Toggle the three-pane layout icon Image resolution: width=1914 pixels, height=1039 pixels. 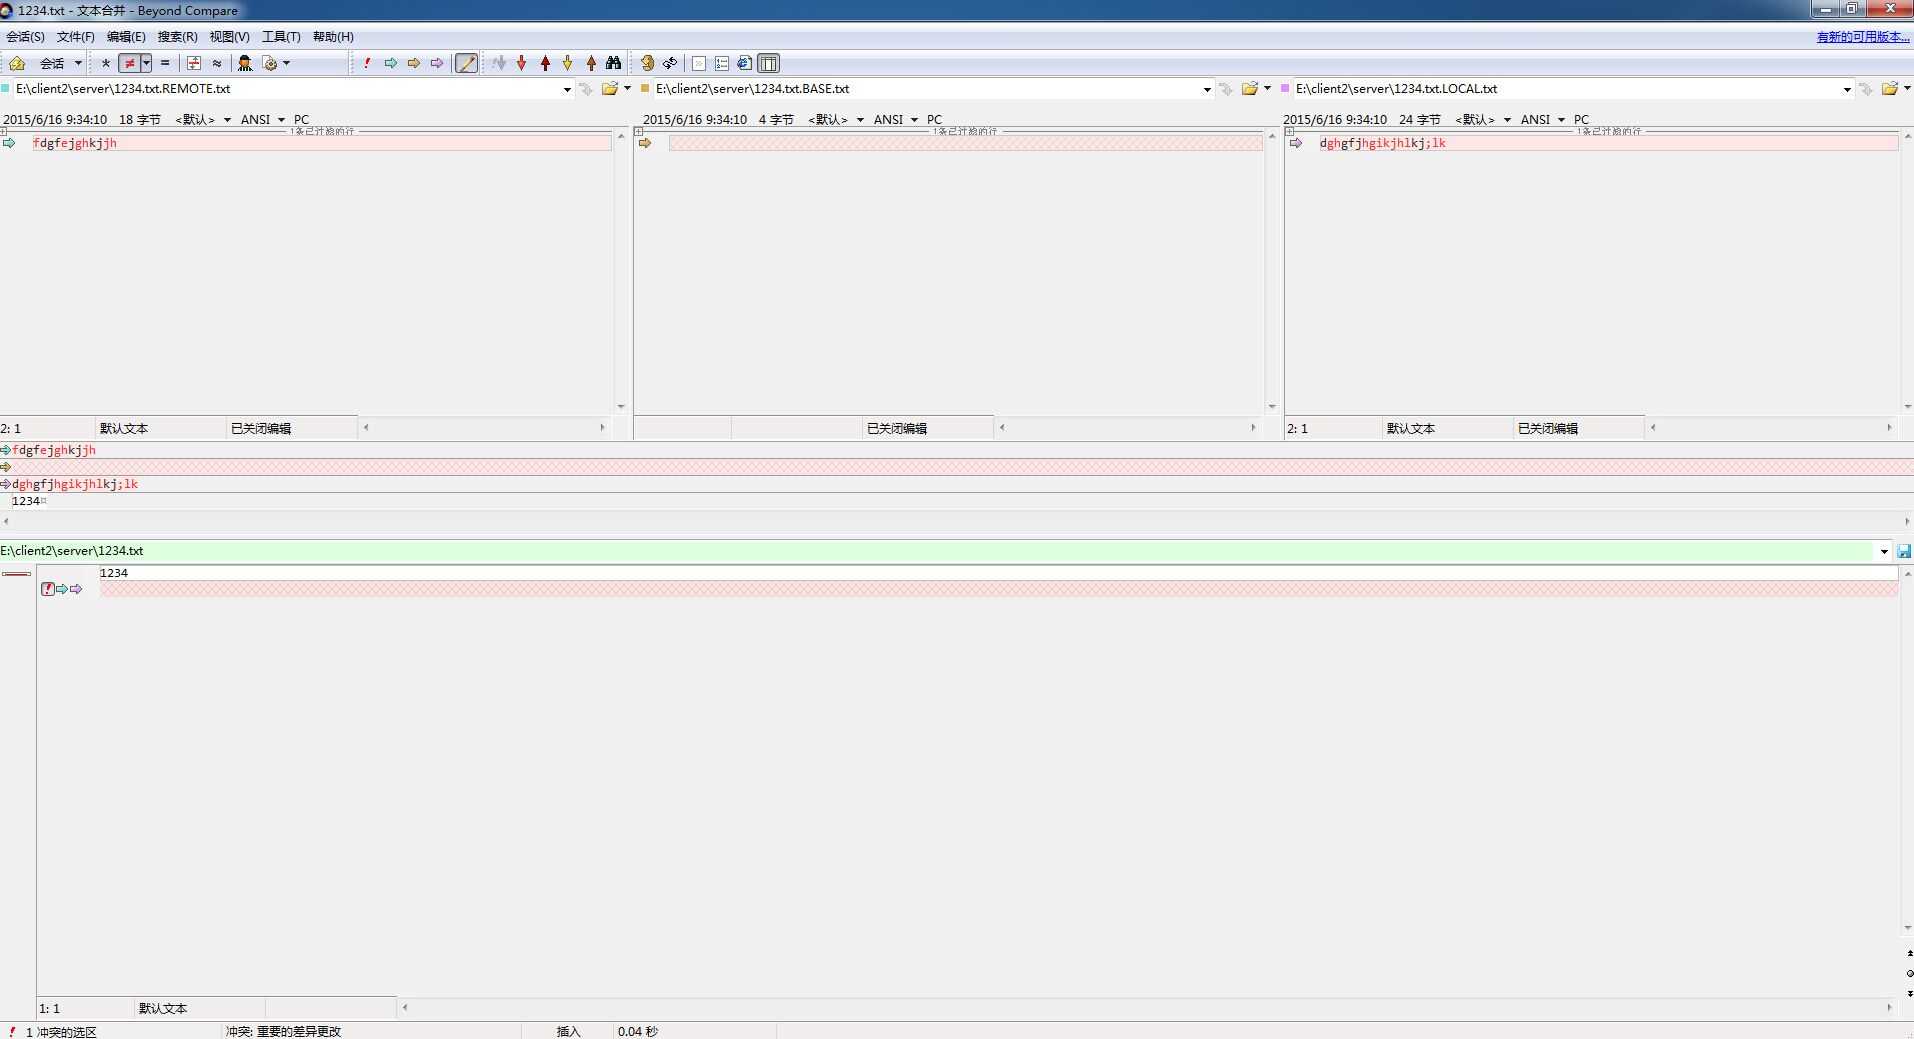(x=768, y=63)
